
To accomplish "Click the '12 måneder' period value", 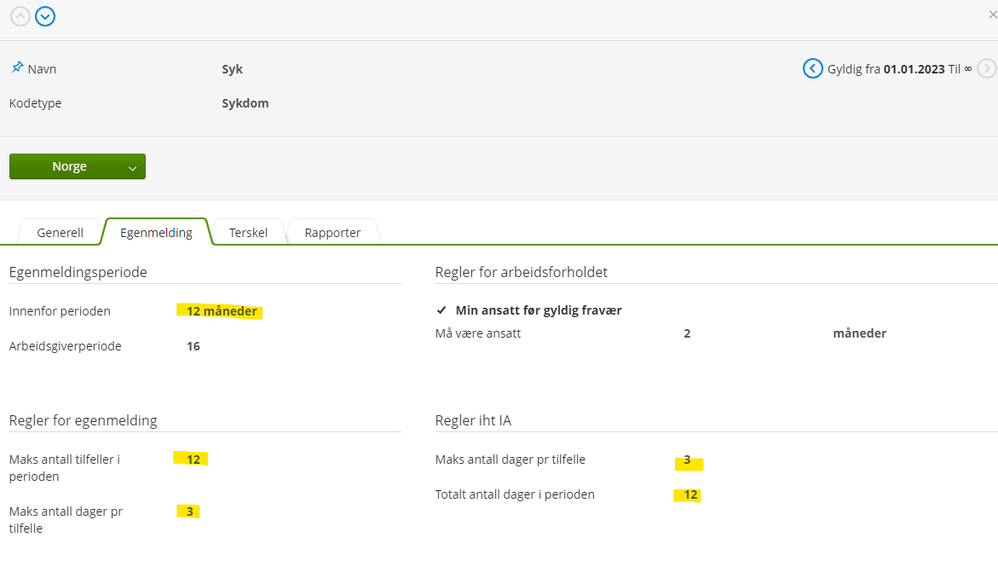I will coord(221,311).
